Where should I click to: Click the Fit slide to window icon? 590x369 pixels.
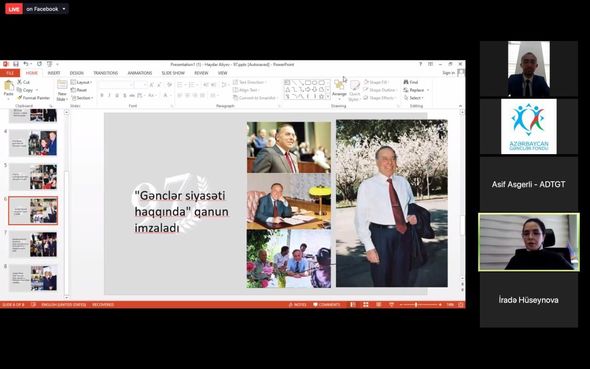coord(461,305)
